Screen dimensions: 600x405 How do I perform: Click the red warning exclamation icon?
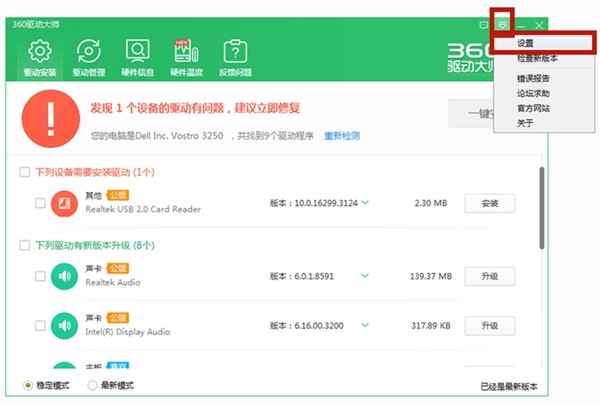click(51, 118)
